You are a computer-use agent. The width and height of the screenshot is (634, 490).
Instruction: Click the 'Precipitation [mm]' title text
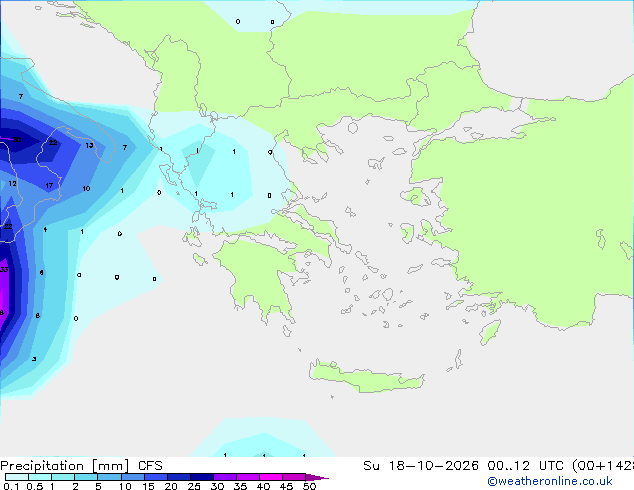[64, 466]
